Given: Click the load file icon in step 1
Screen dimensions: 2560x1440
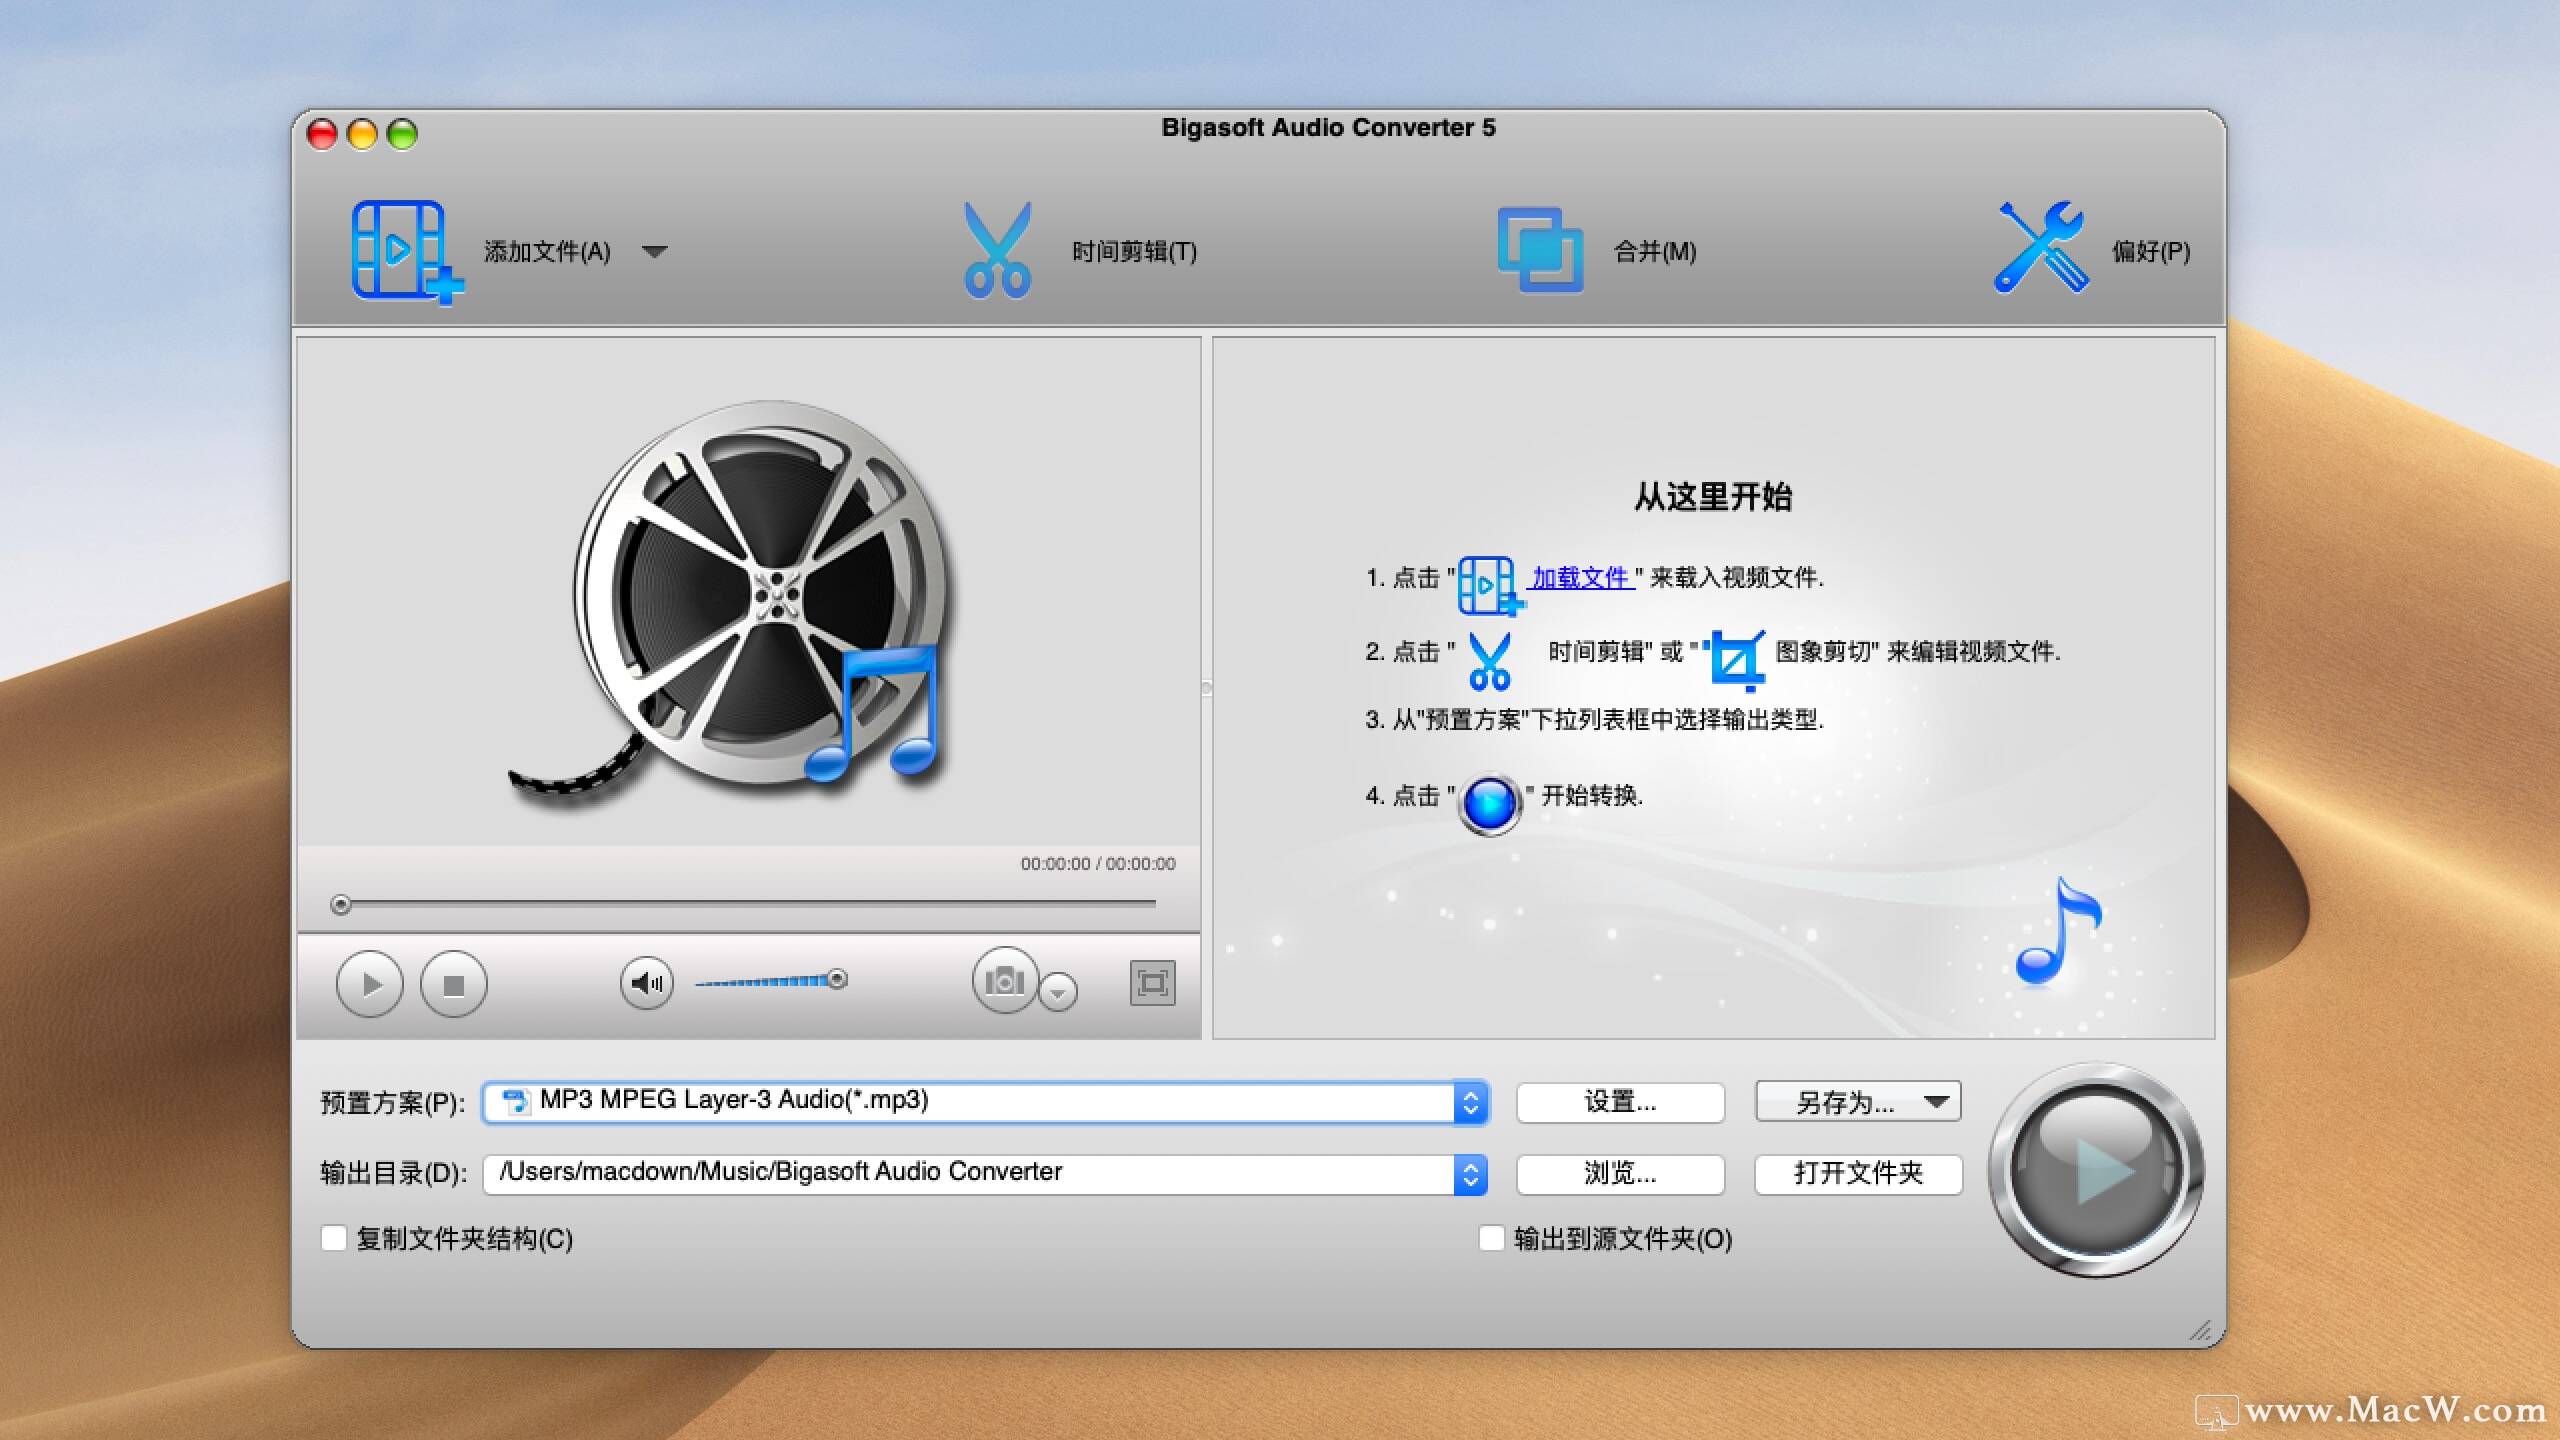Looking at the screenshot, I should (1490, 585).
